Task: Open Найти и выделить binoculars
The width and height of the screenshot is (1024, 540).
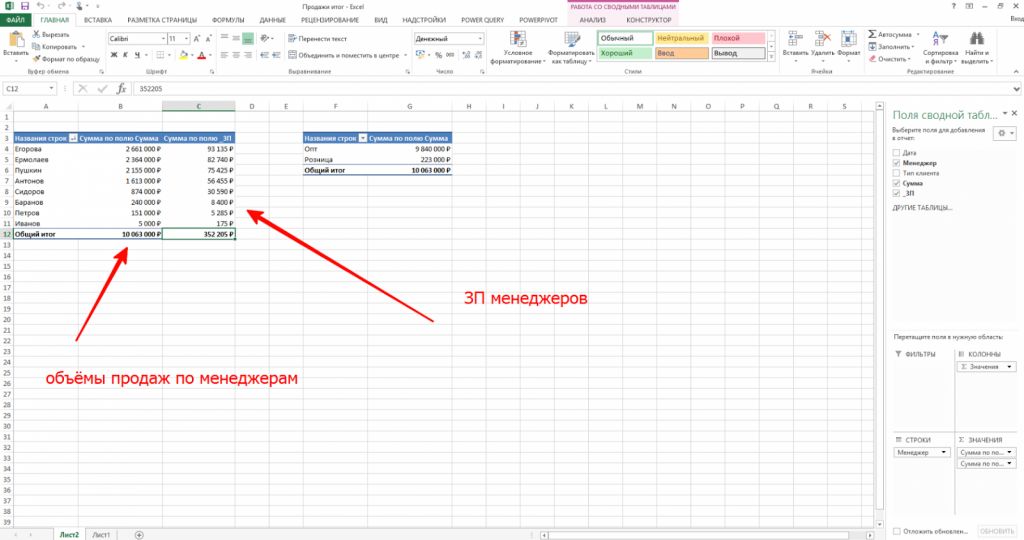Action: click(x=977, y=47)
